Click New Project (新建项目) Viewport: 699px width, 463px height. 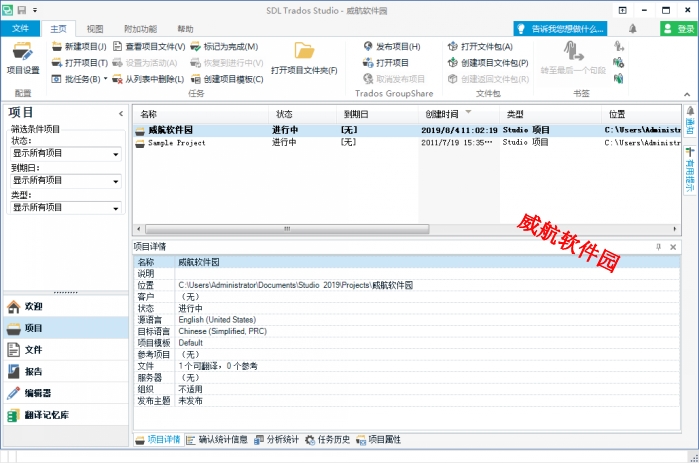[x=79, y=46]
